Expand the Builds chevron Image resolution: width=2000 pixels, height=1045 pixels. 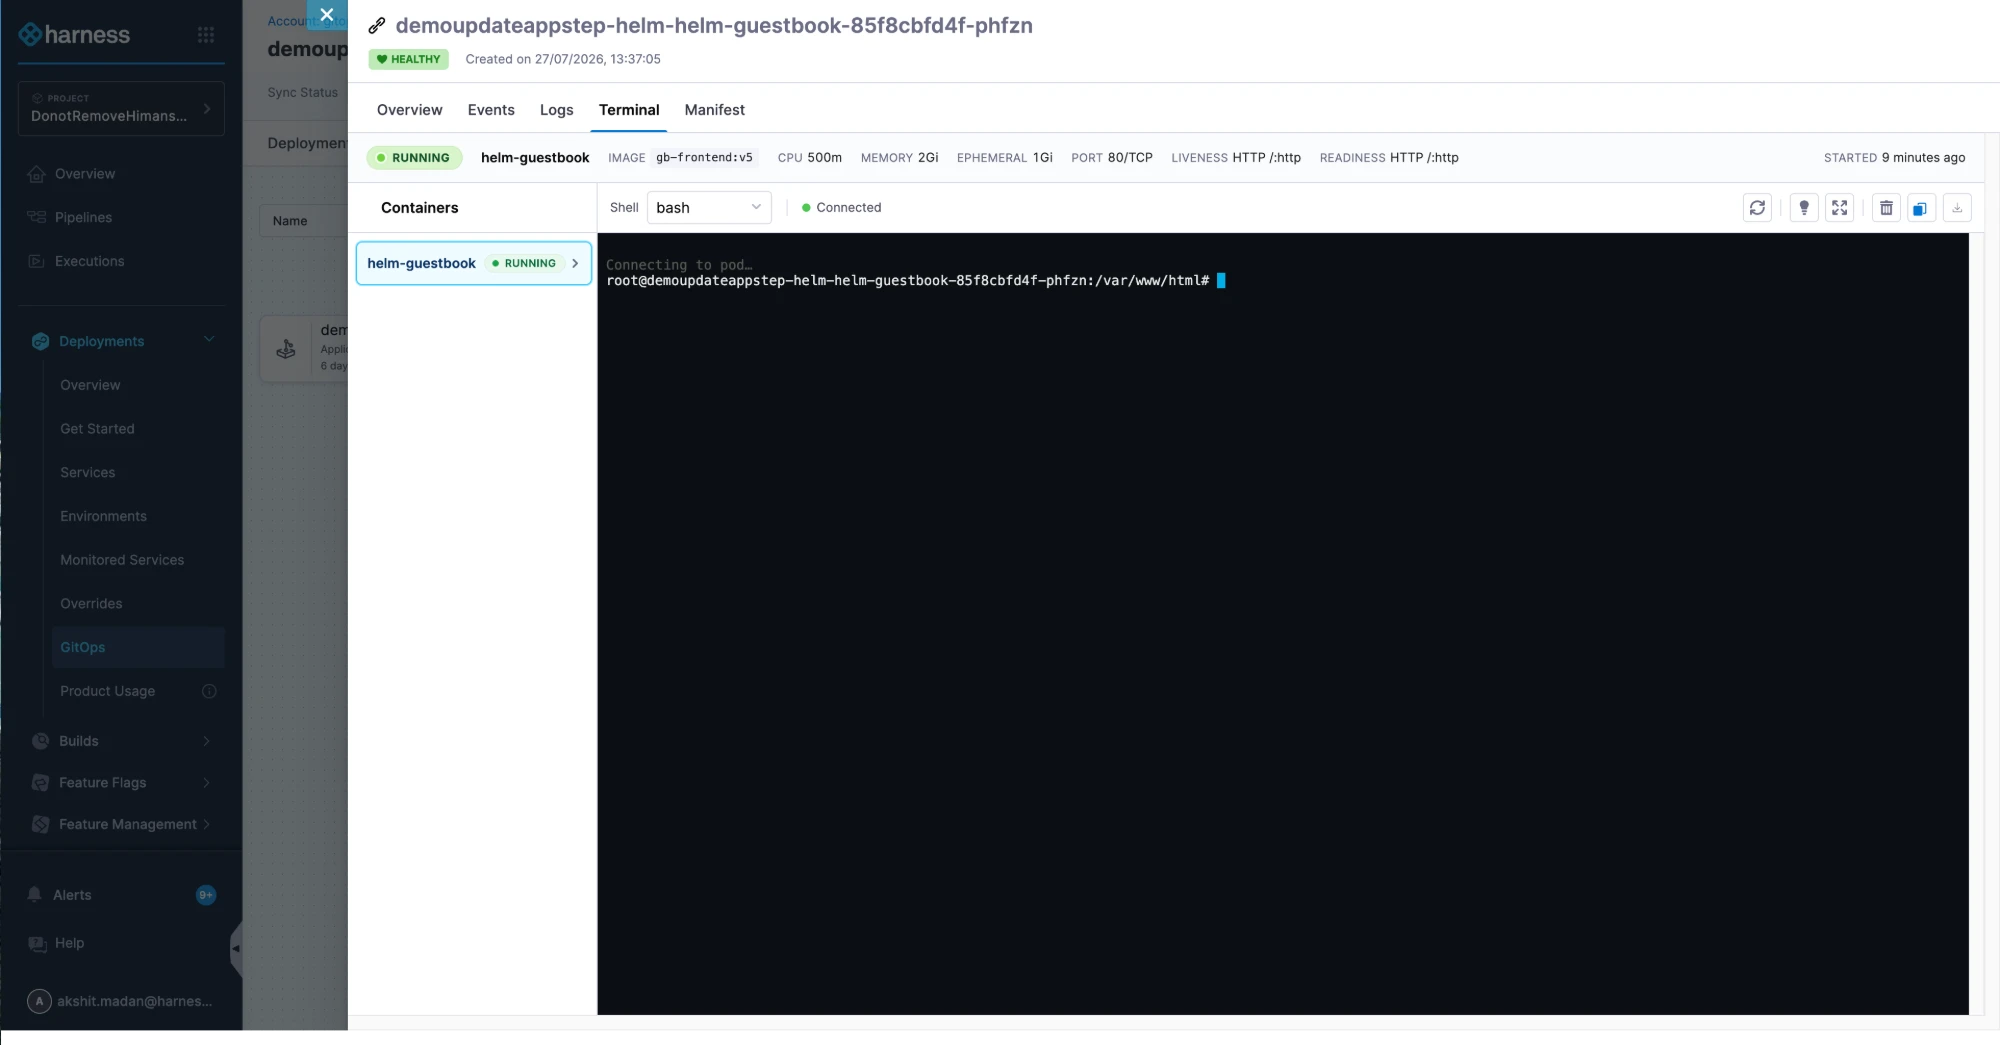[207, 741]
